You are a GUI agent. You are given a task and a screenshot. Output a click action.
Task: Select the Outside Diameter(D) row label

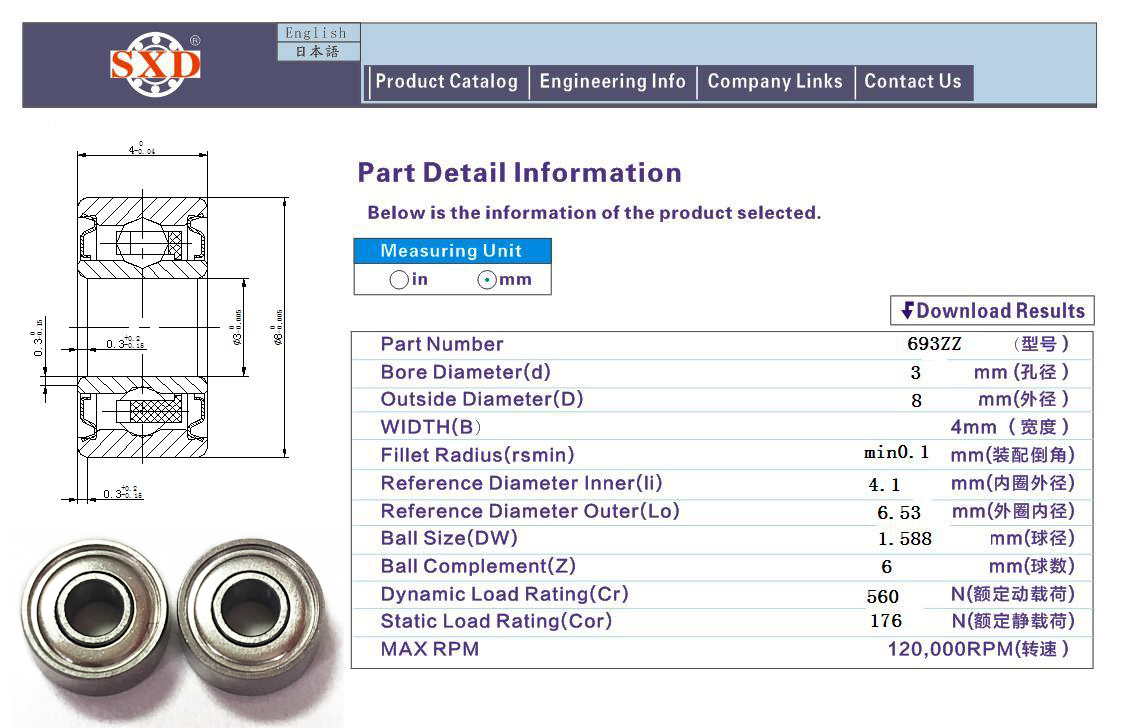click(x=481, y=399)
